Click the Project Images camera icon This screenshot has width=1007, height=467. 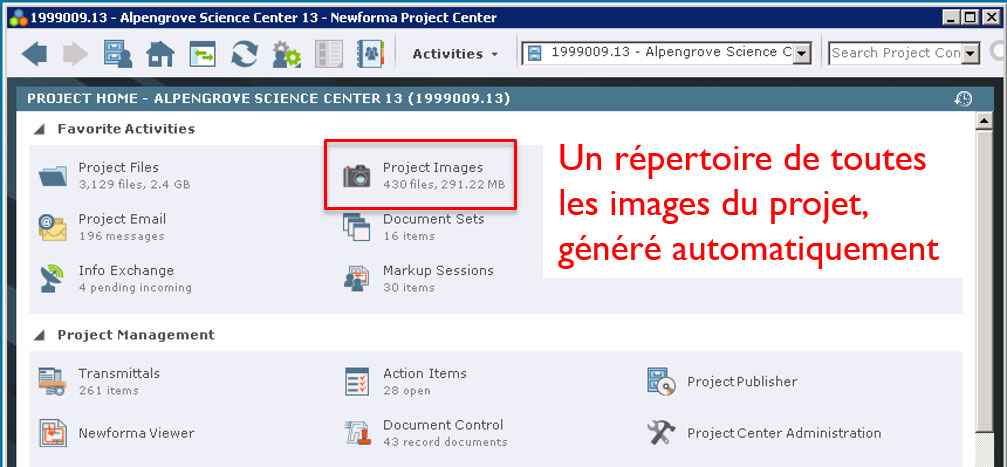point(356,175)
